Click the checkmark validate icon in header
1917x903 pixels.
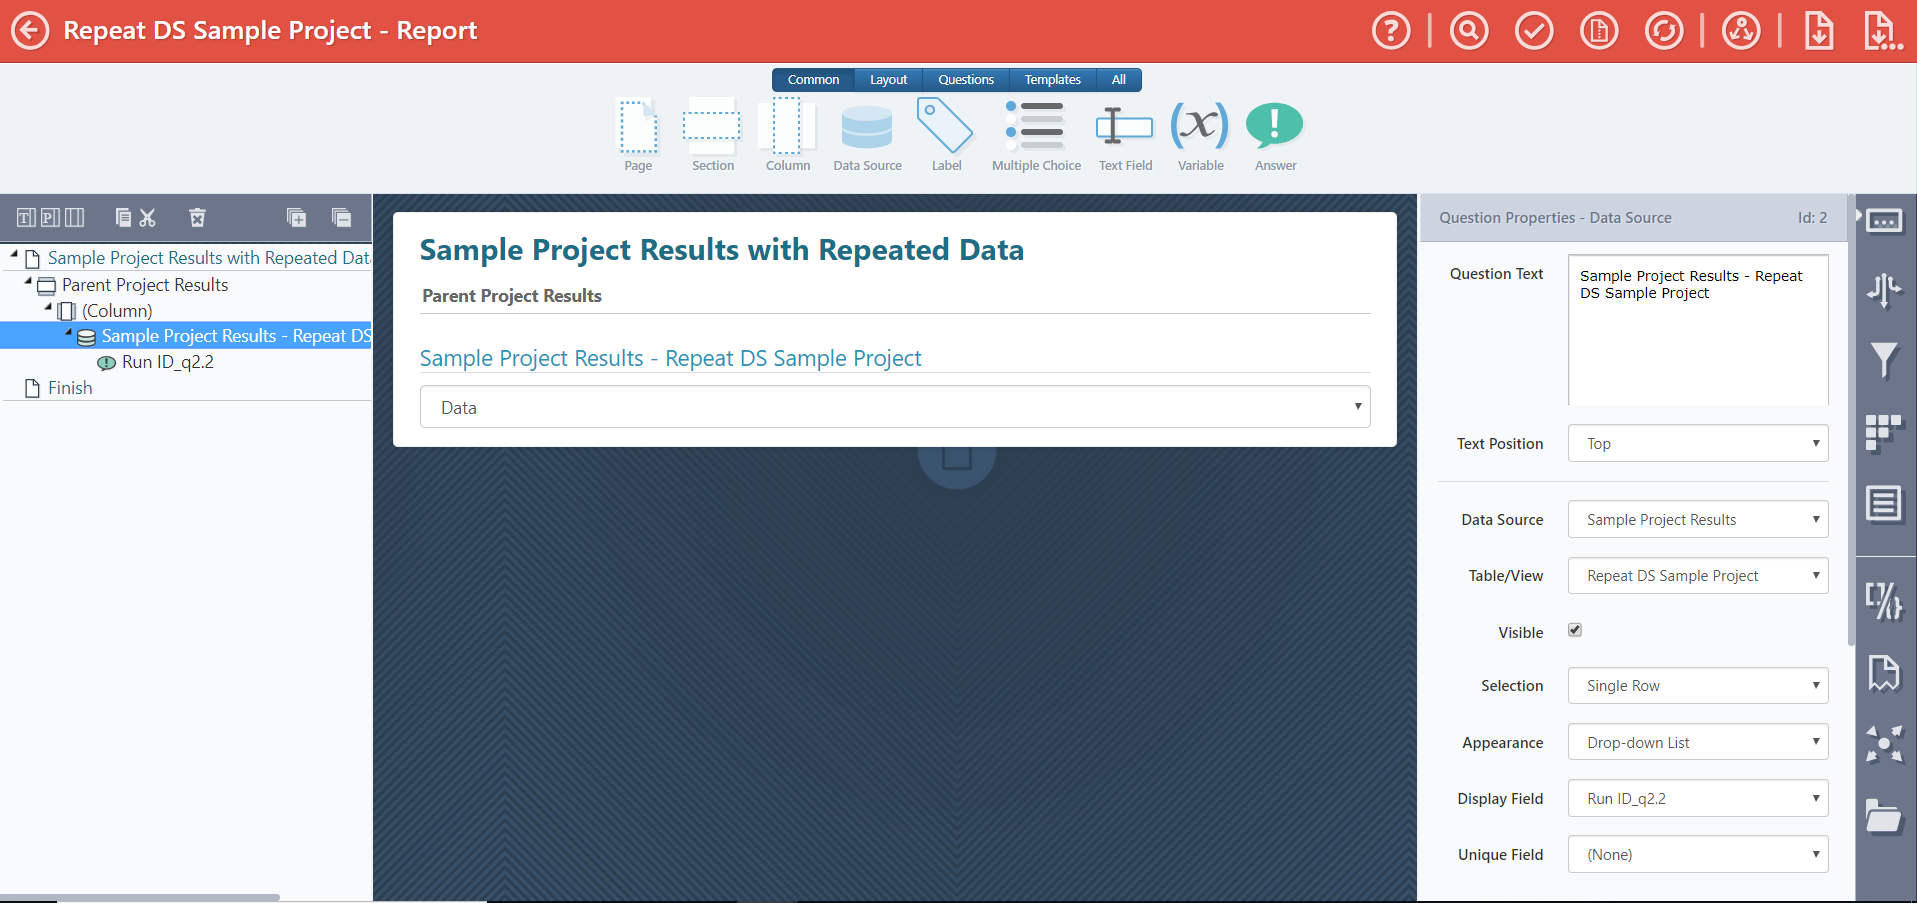(x=1534, y=30)
